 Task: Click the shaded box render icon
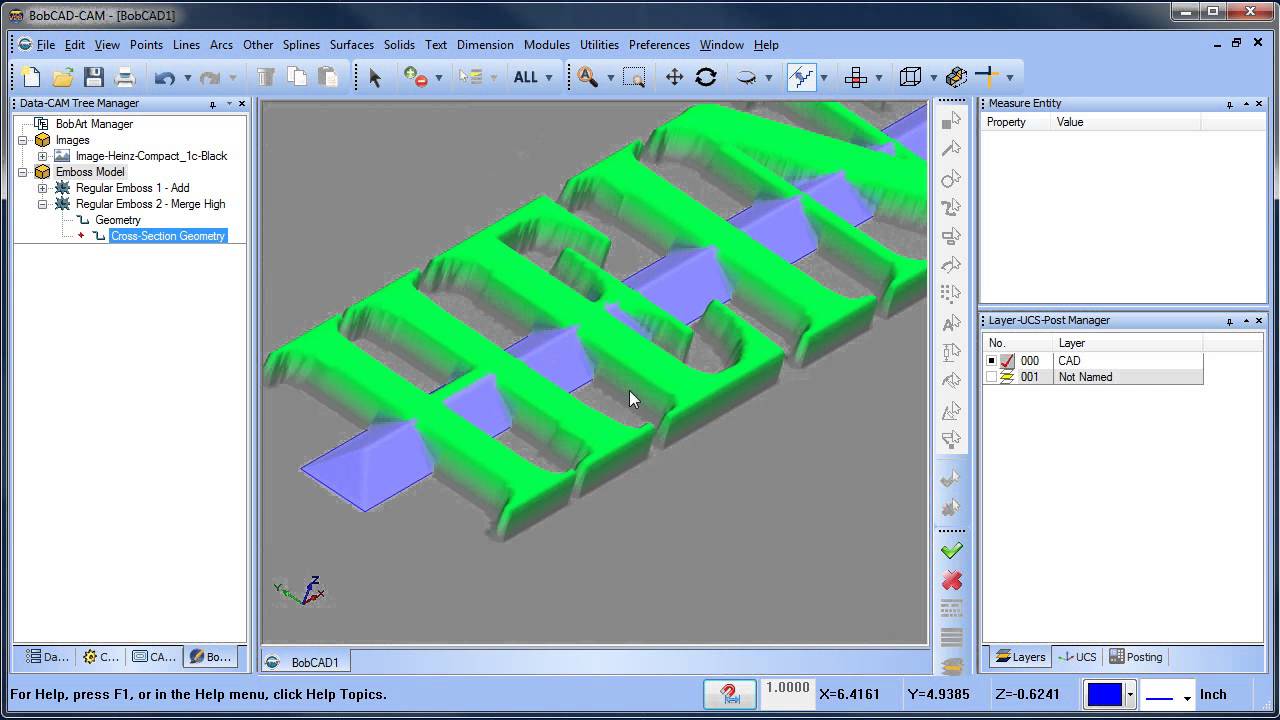tap(956, 77)
